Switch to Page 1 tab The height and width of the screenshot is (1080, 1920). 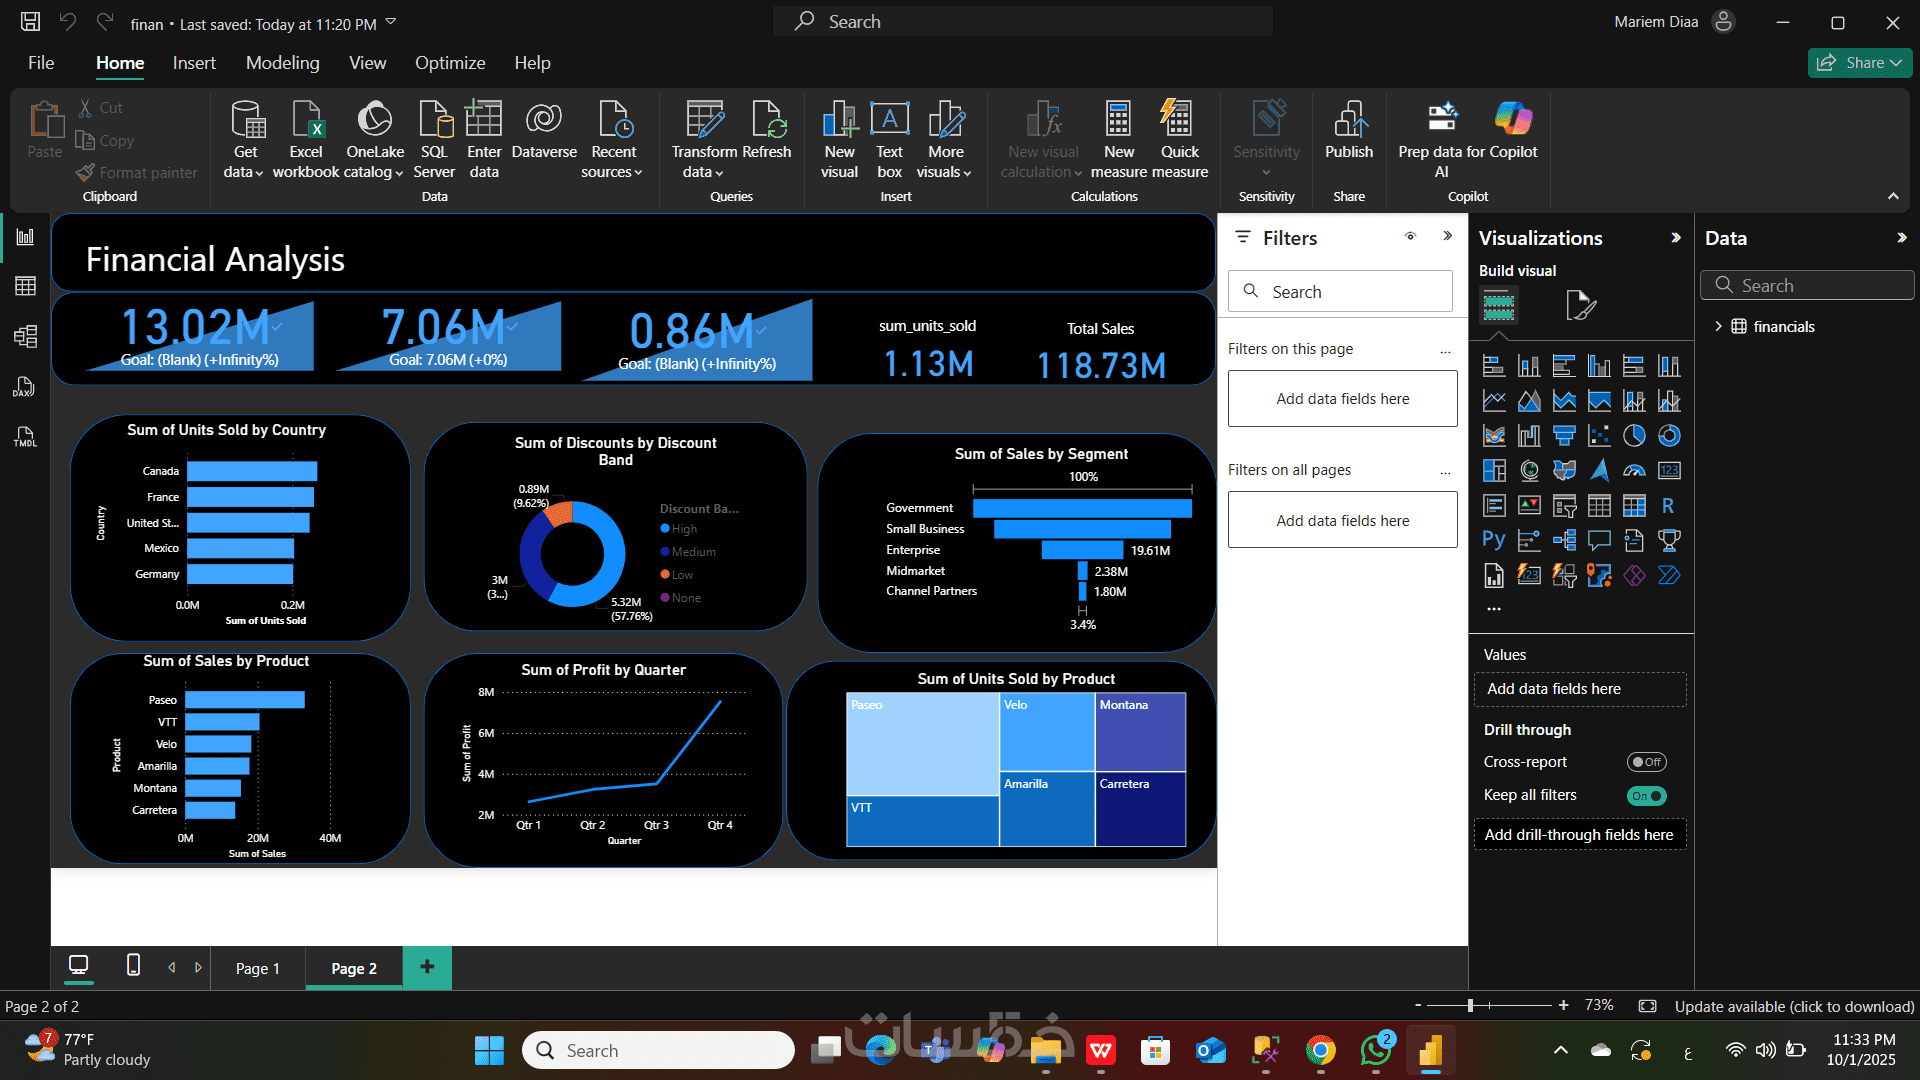point(258,968)
